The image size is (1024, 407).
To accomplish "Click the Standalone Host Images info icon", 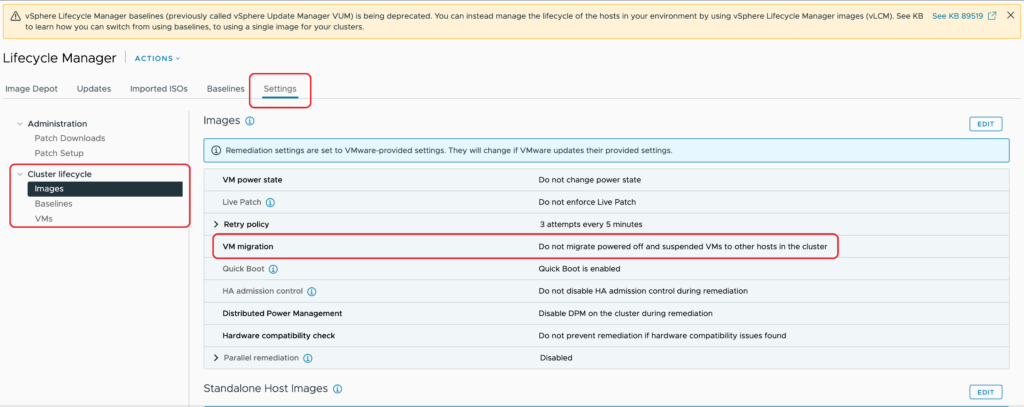I will click(x=338, y=388).
